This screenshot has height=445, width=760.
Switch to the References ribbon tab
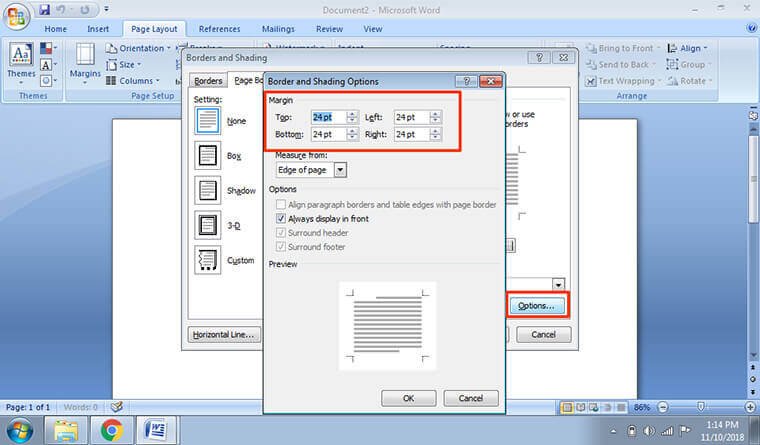click(x=219, y=29)
